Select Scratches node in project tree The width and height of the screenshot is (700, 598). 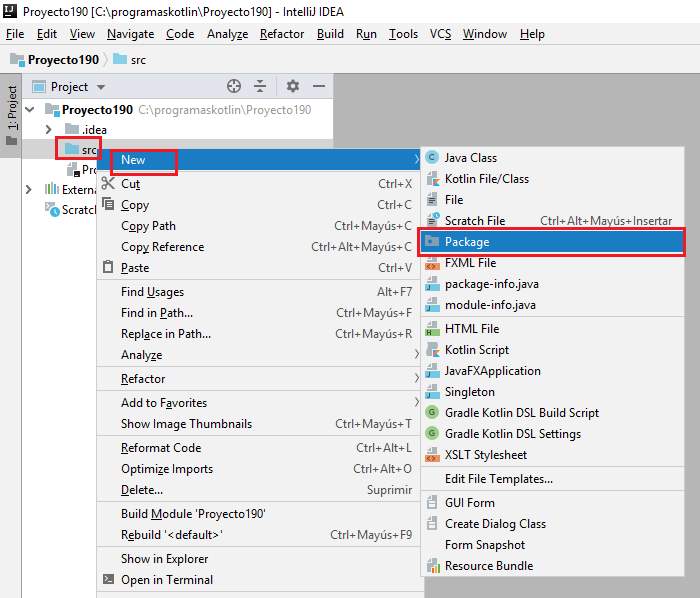[x=71, y=209]
